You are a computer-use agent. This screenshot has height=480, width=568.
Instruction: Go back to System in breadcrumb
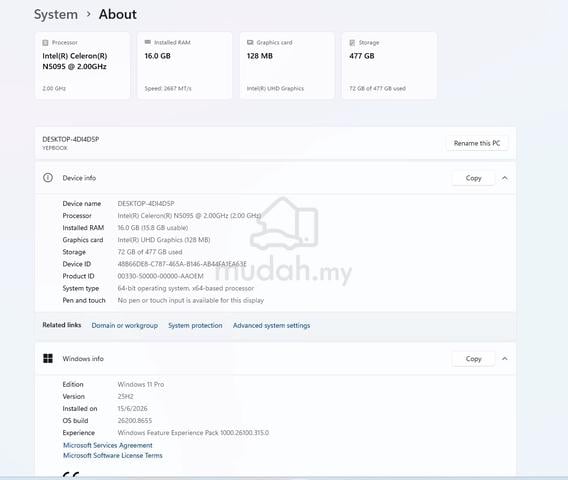(56, 14)
